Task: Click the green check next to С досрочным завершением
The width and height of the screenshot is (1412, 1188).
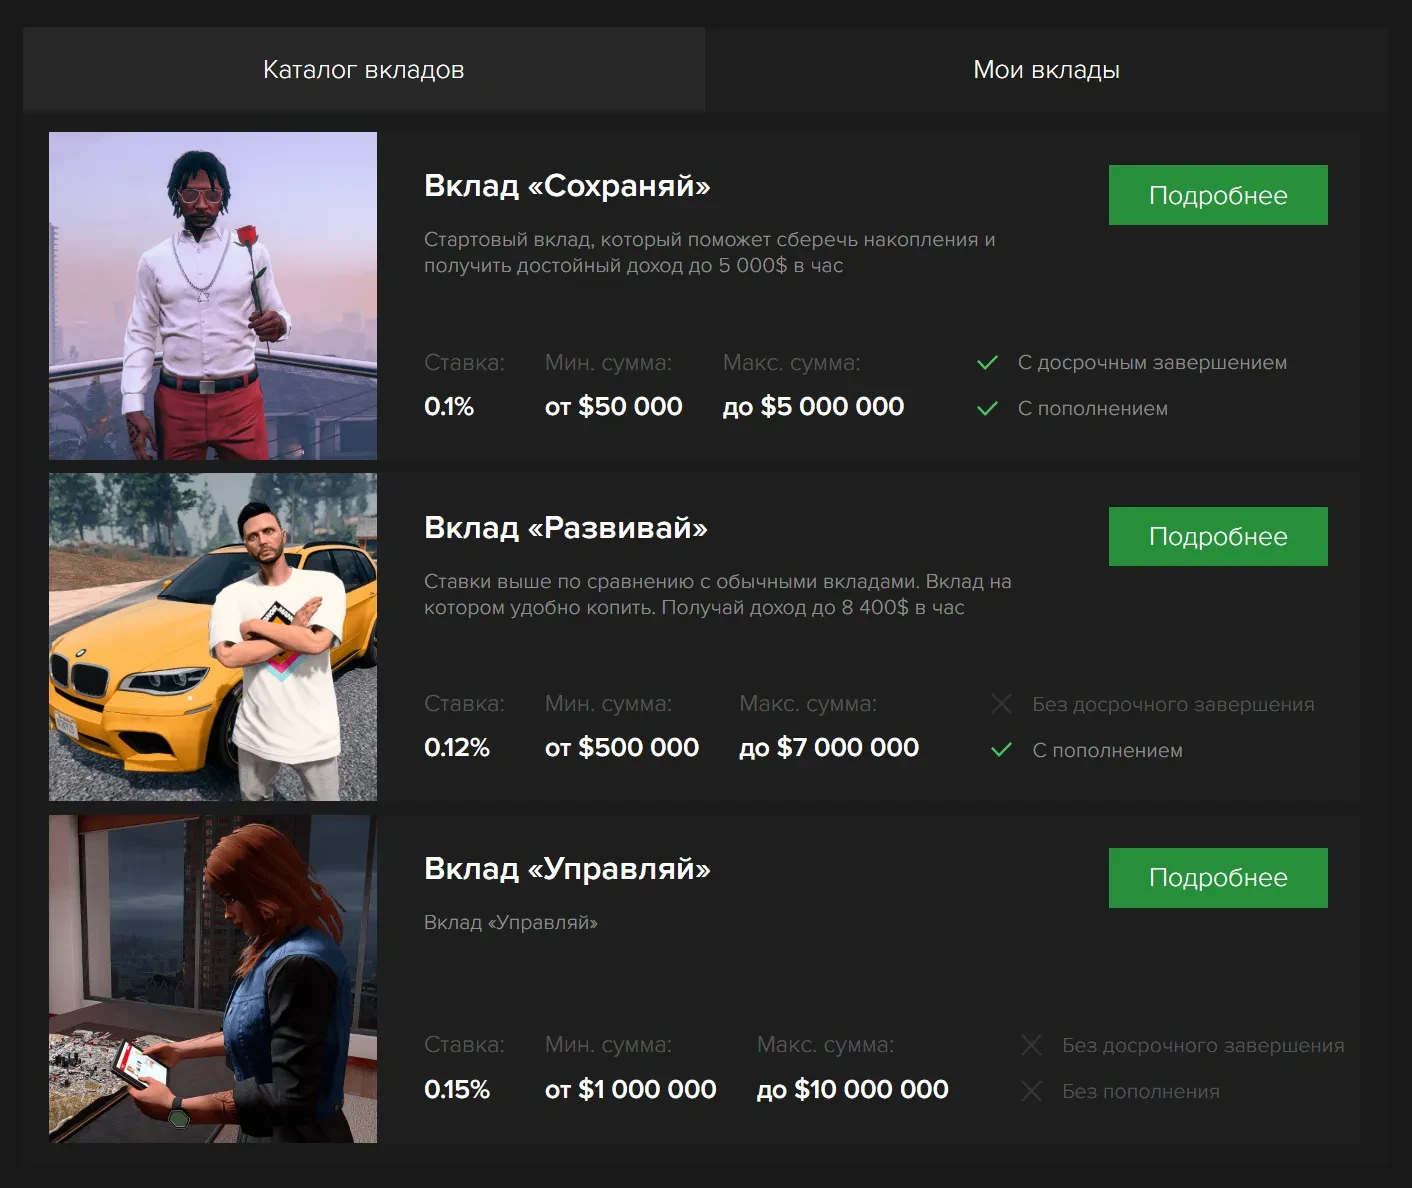Action: [x=987, y=362]
